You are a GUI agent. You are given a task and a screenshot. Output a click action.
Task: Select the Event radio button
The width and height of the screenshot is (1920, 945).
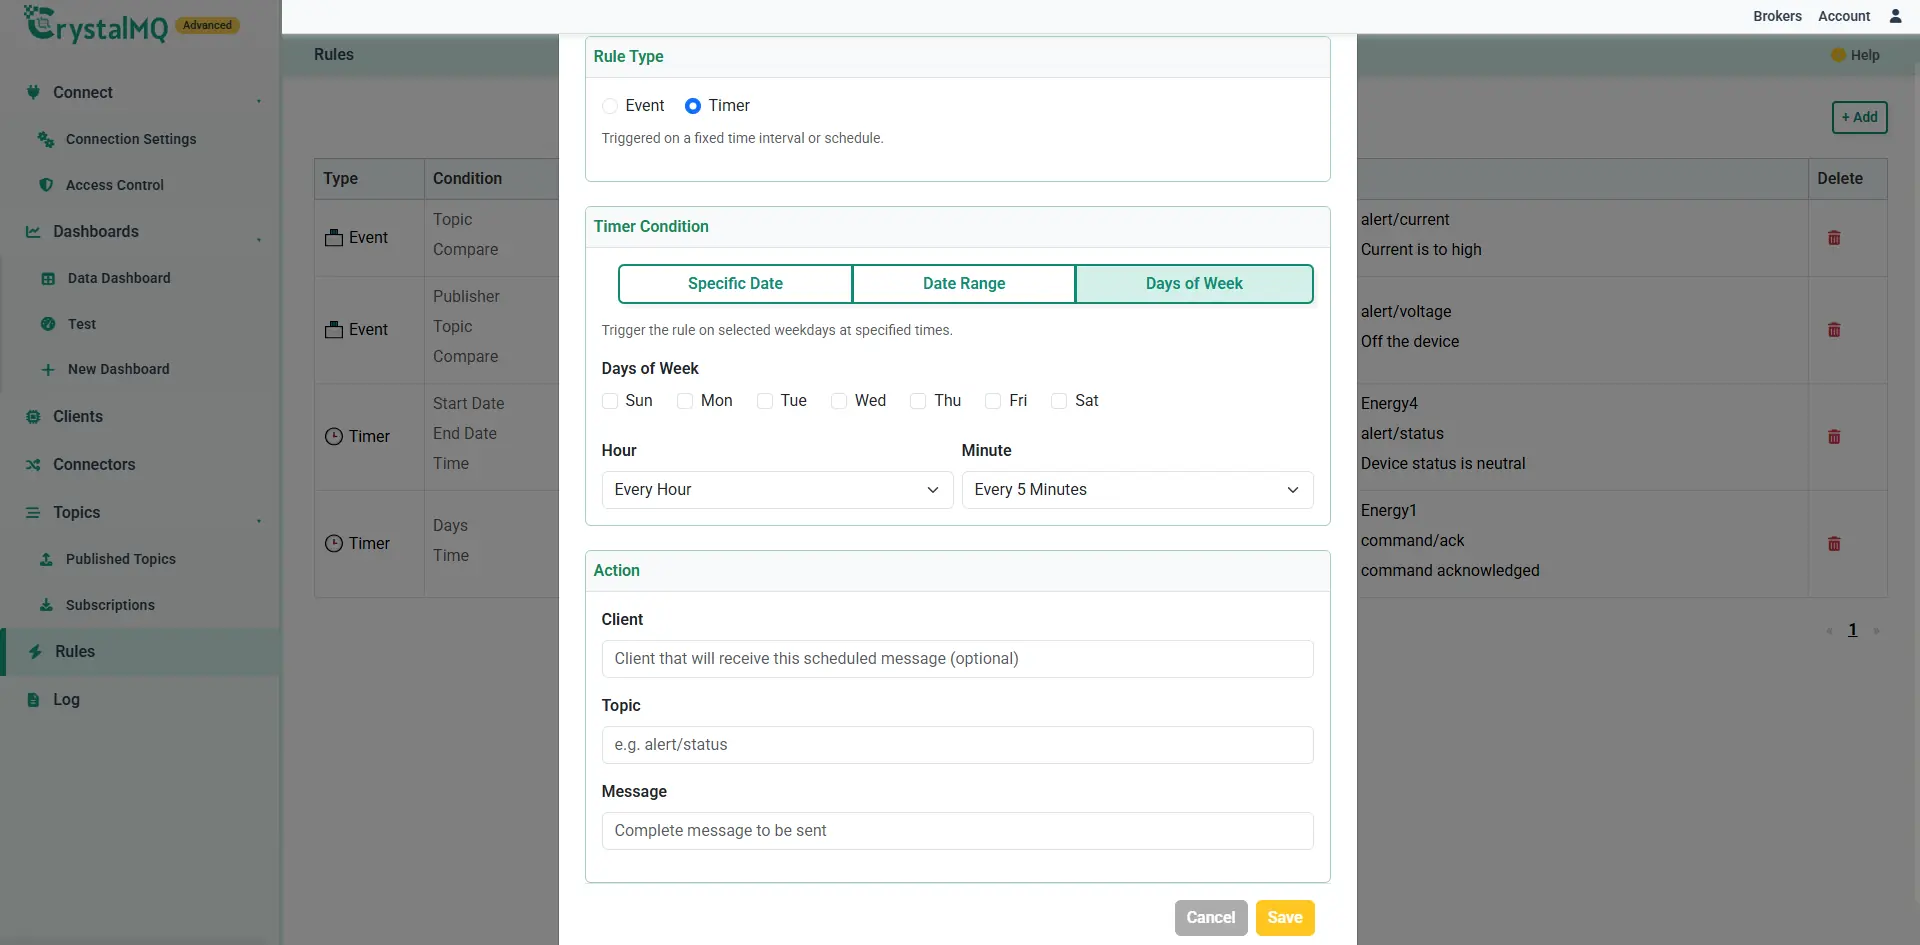pyautogui.click(x=610, y=106)
